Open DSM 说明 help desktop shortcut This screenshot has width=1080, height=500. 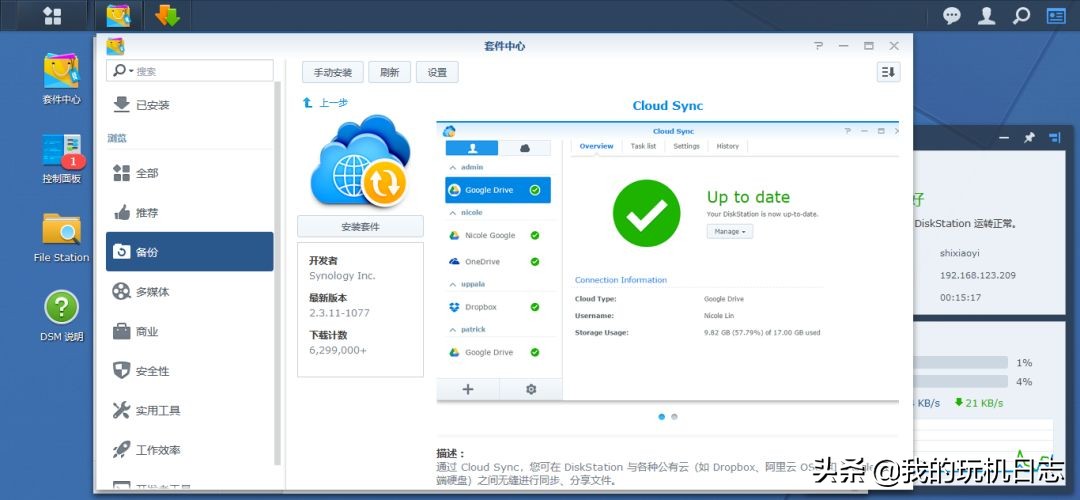click(x=61, y=316)
